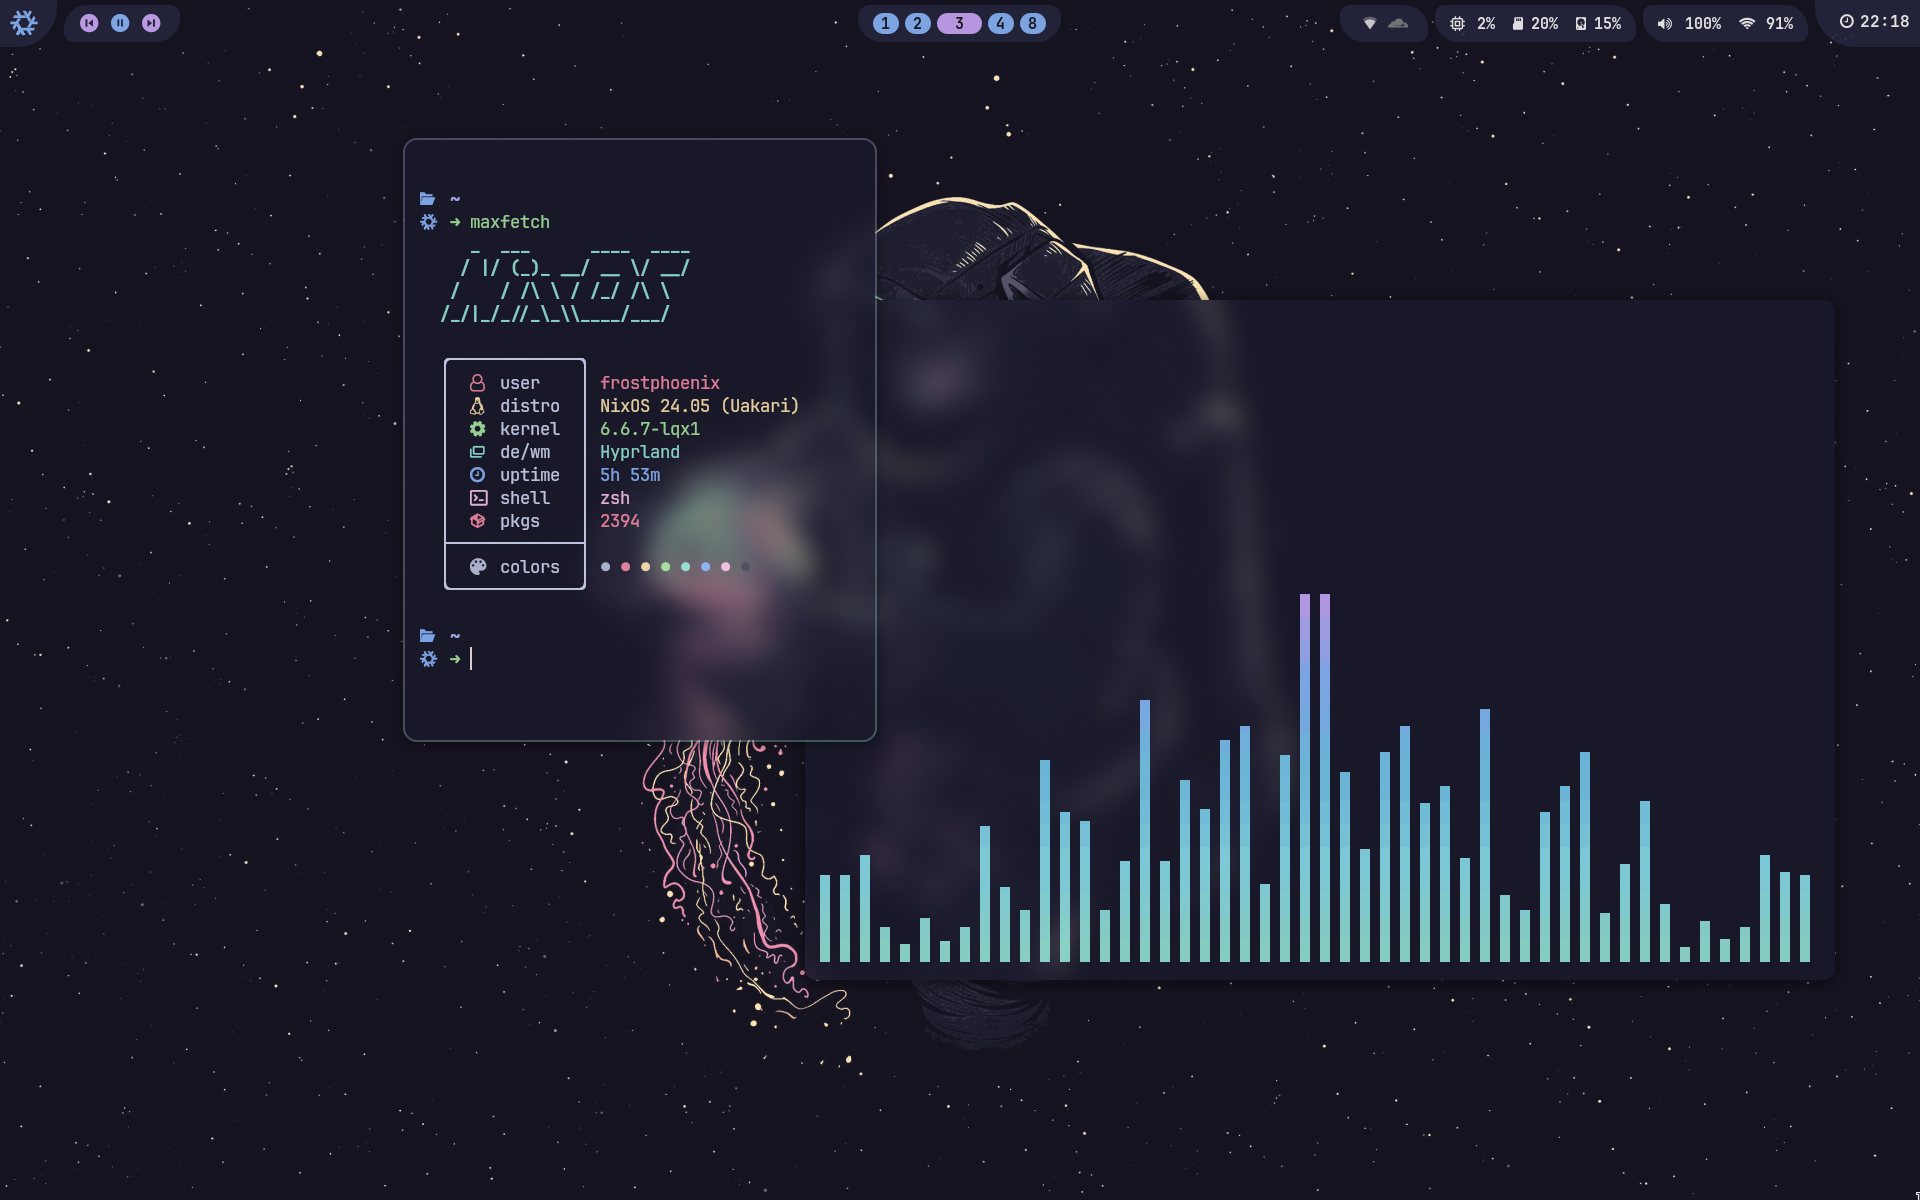Pause the currently playing media

120,23
